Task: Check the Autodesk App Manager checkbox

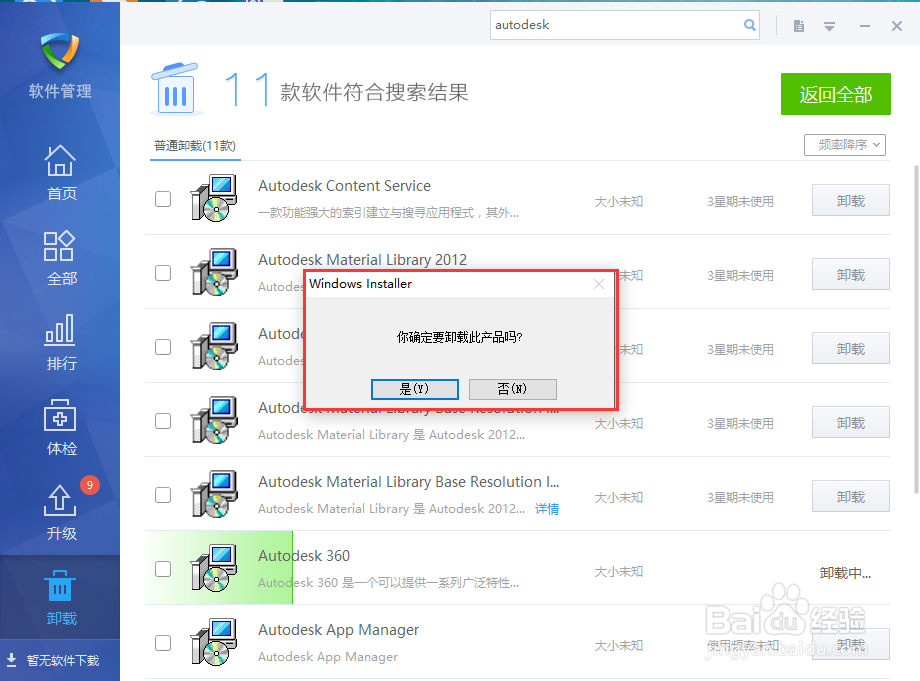Action: click(x=163, y=642)
